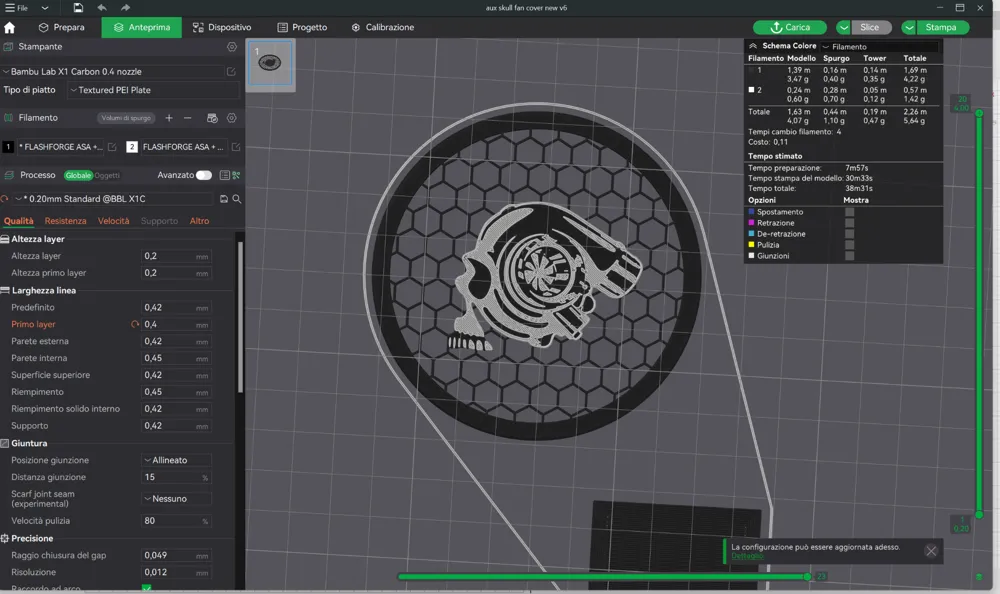
Task: Click the vertical layer slider top handle
Action: 979,113
